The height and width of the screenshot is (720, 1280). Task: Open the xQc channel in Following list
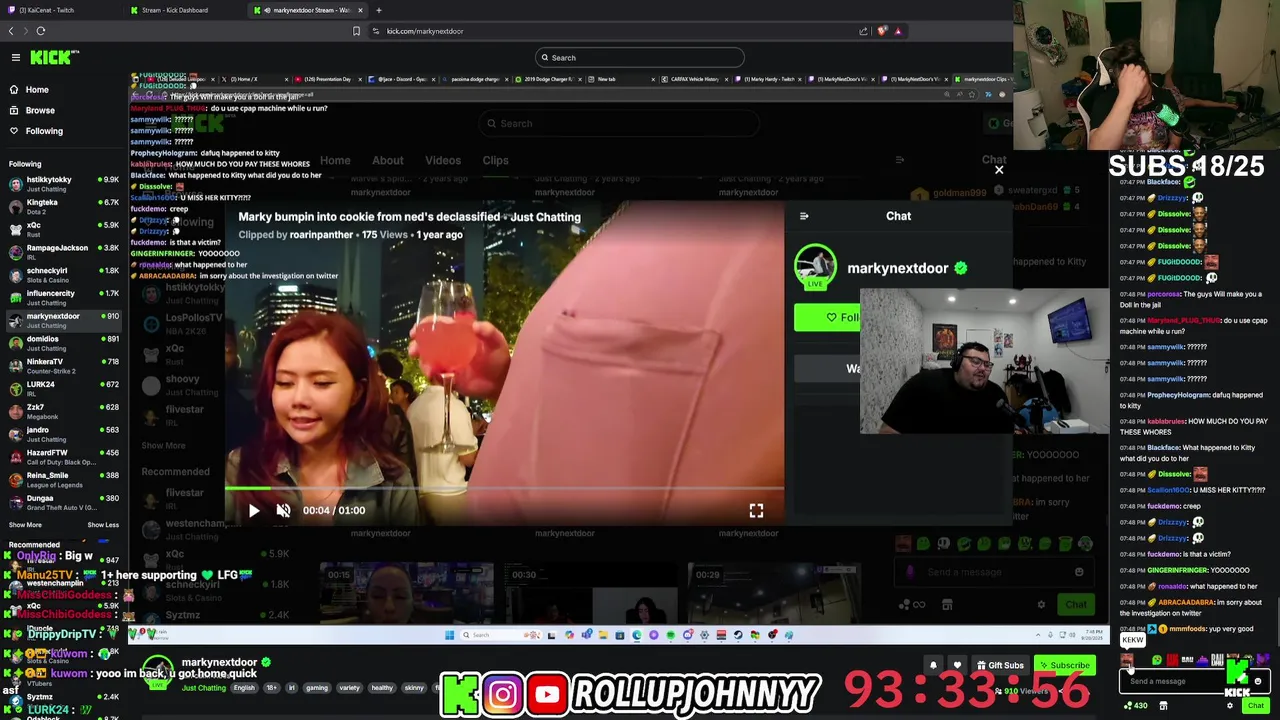coord(62,230)
